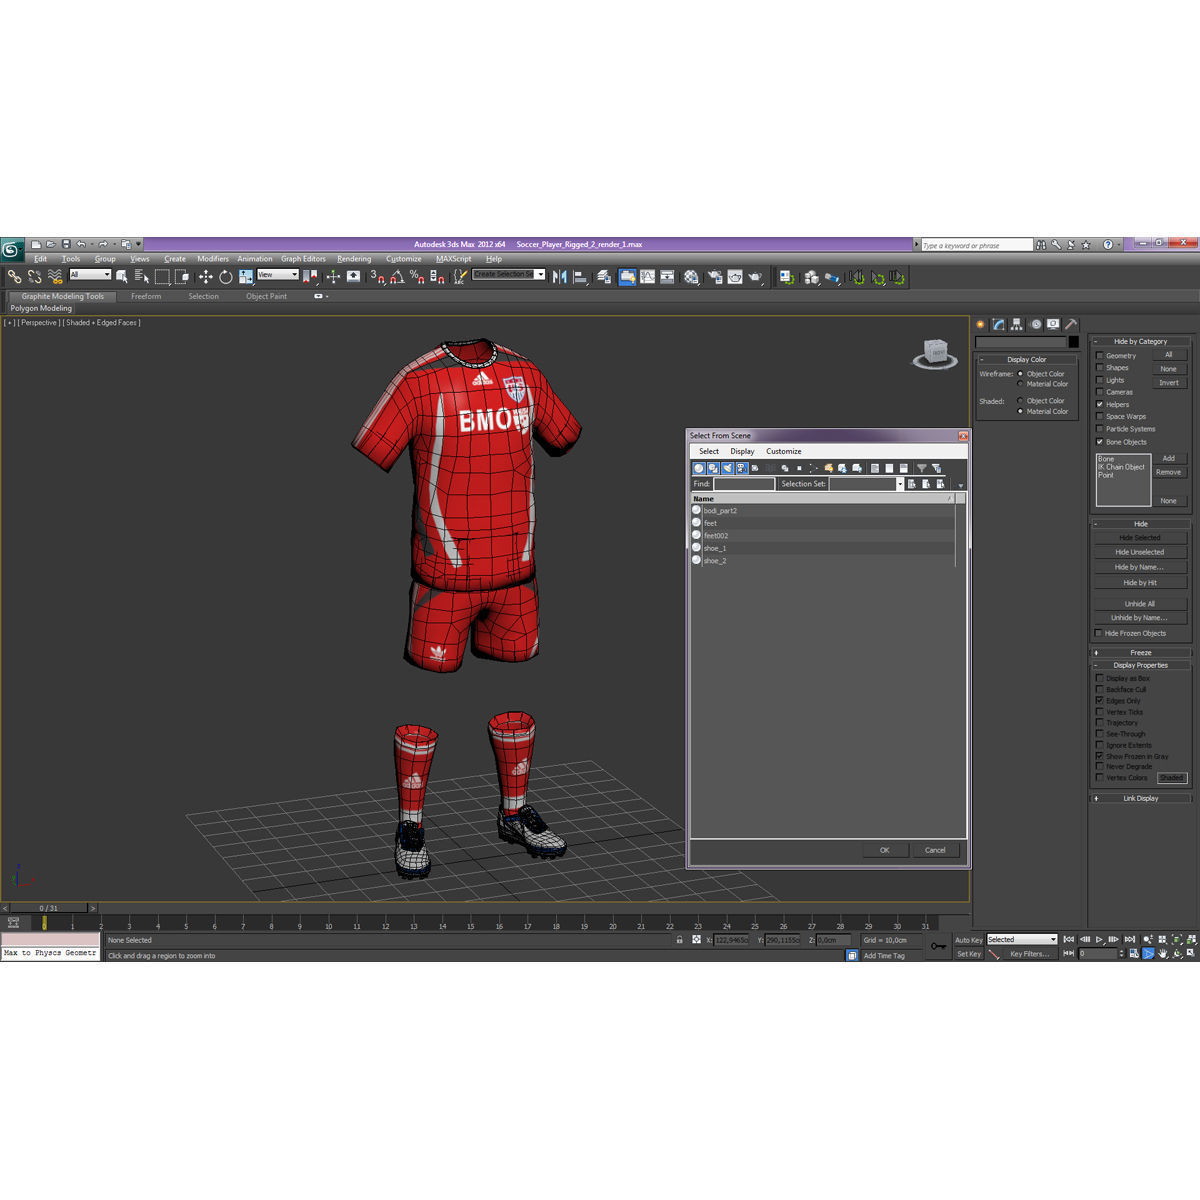Open the reference coordinate View dropdown
The image size is (1200, 1200).
click(x=278, y=275)
